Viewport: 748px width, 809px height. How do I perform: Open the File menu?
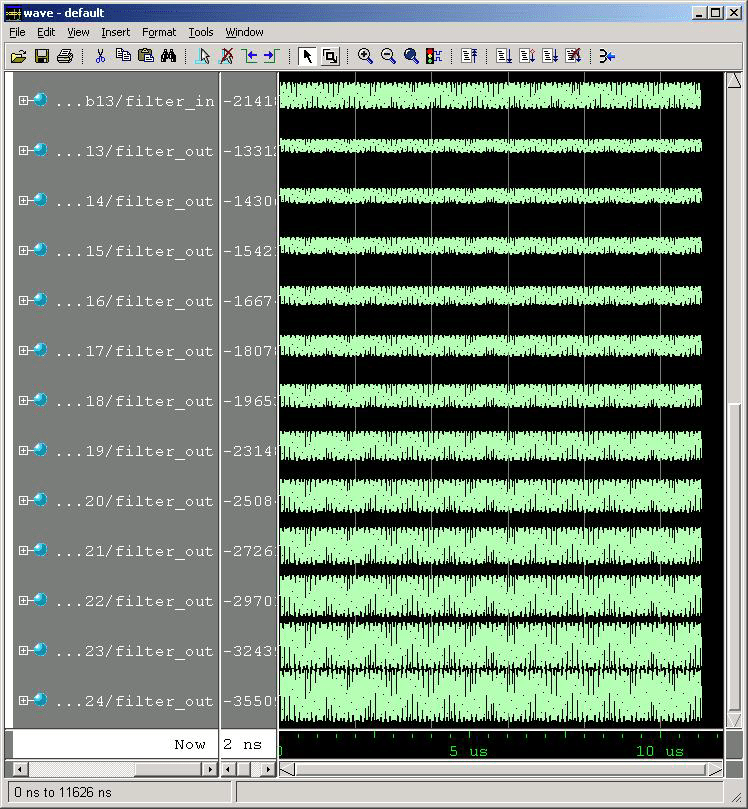17,32
